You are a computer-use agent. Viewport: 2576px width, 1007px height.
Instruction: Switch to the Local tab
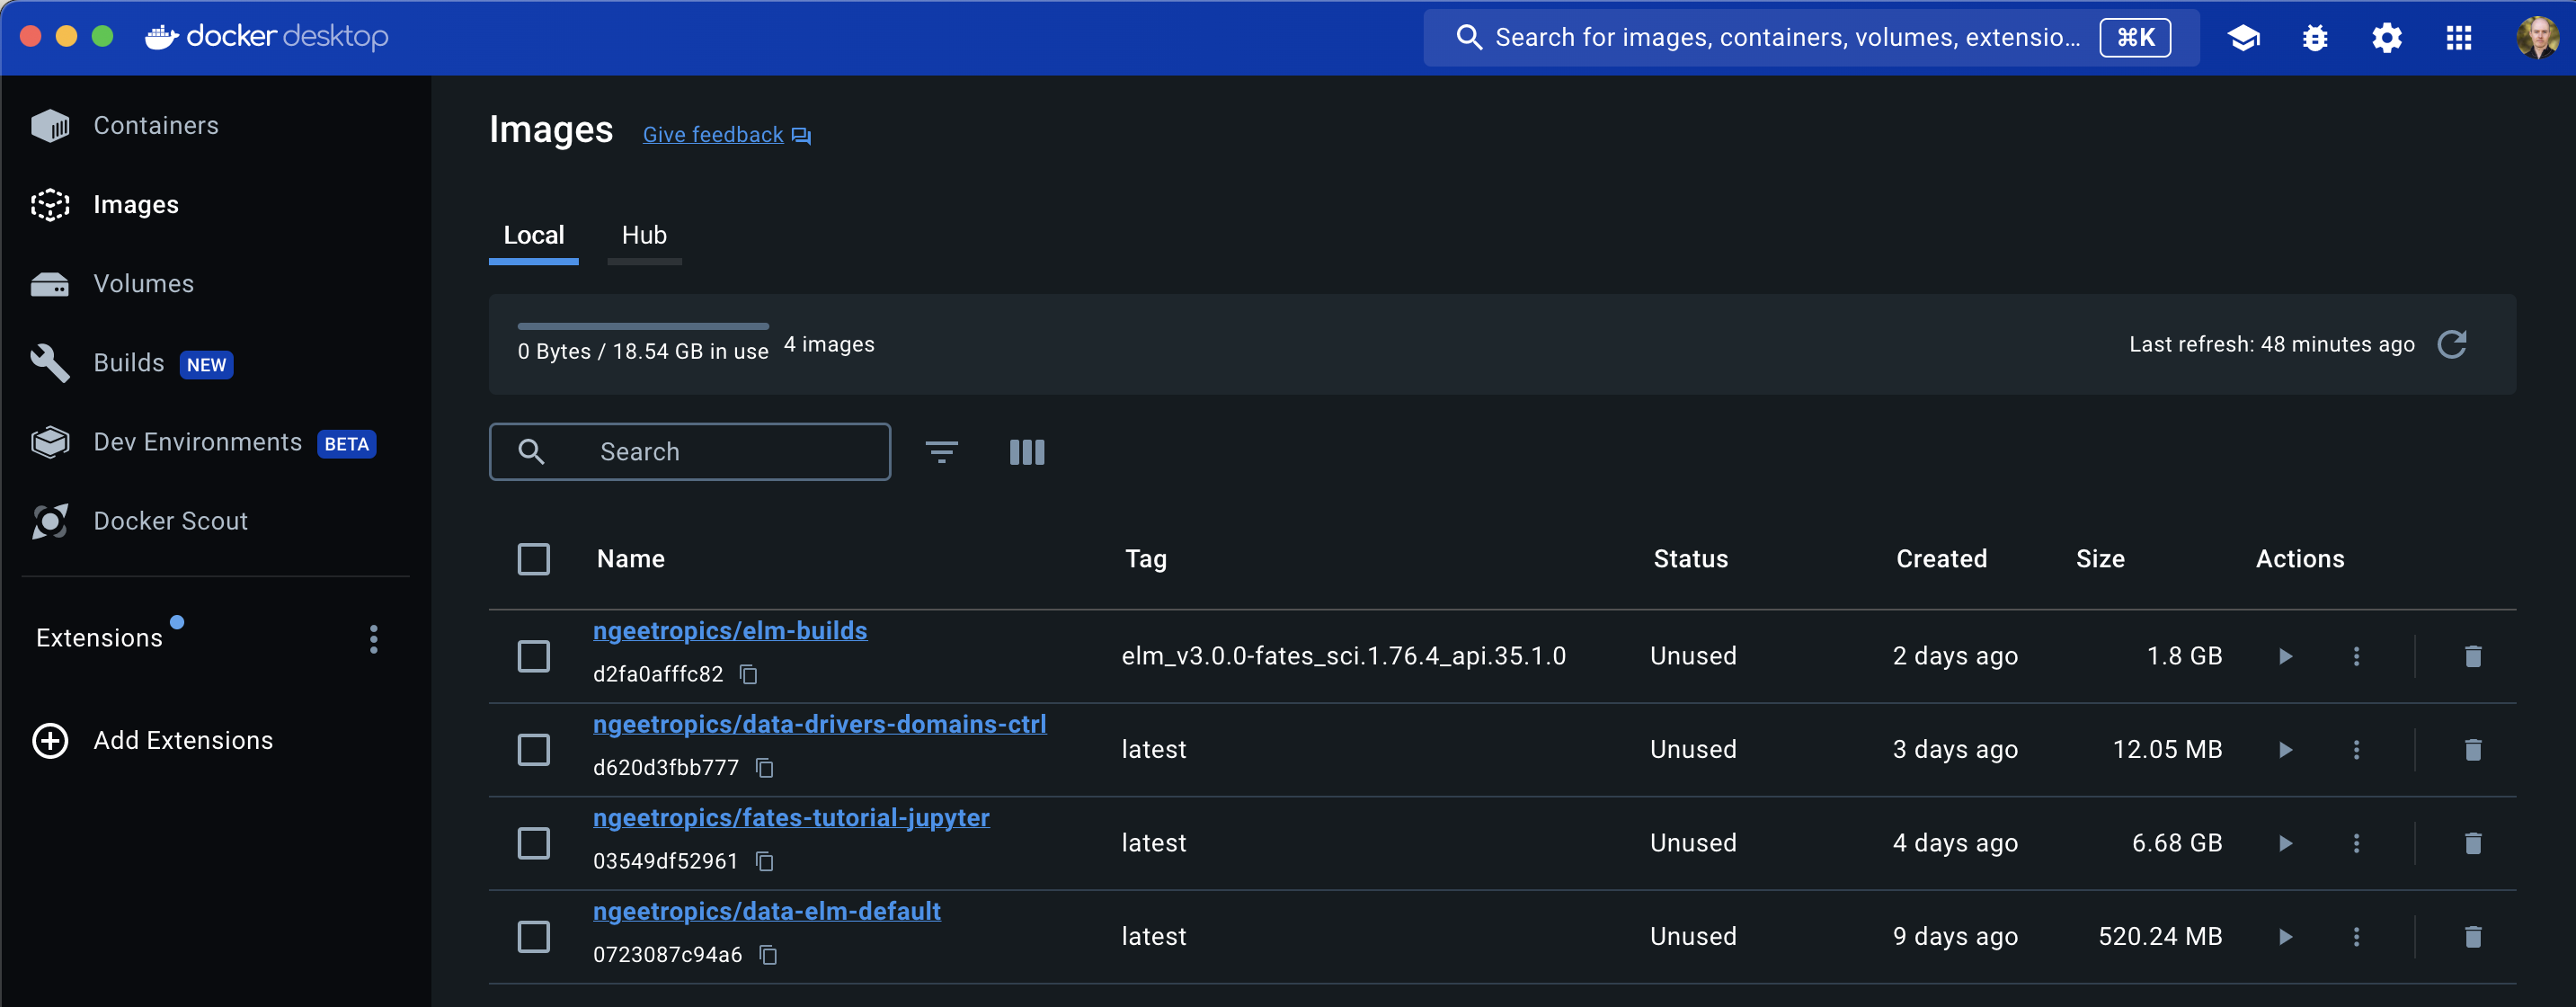coord(534,236)
